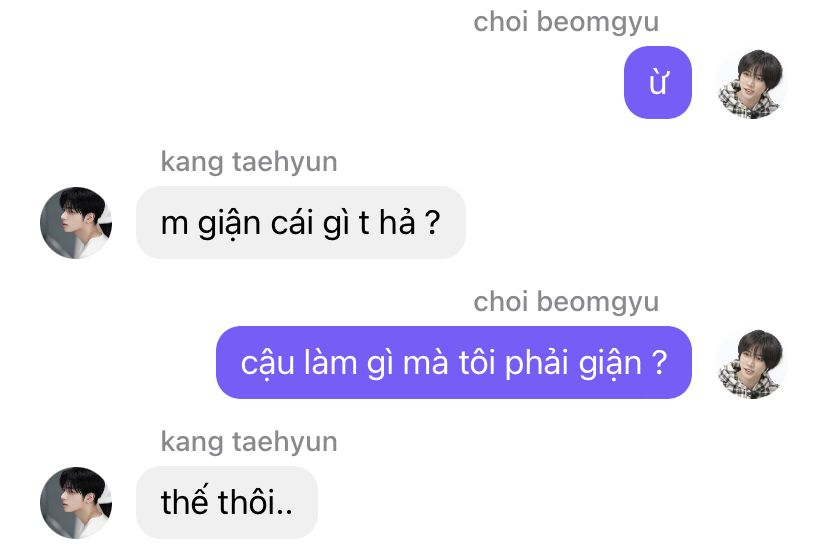Click the word "cậu" in the purple bubble

tap(268, 363)
